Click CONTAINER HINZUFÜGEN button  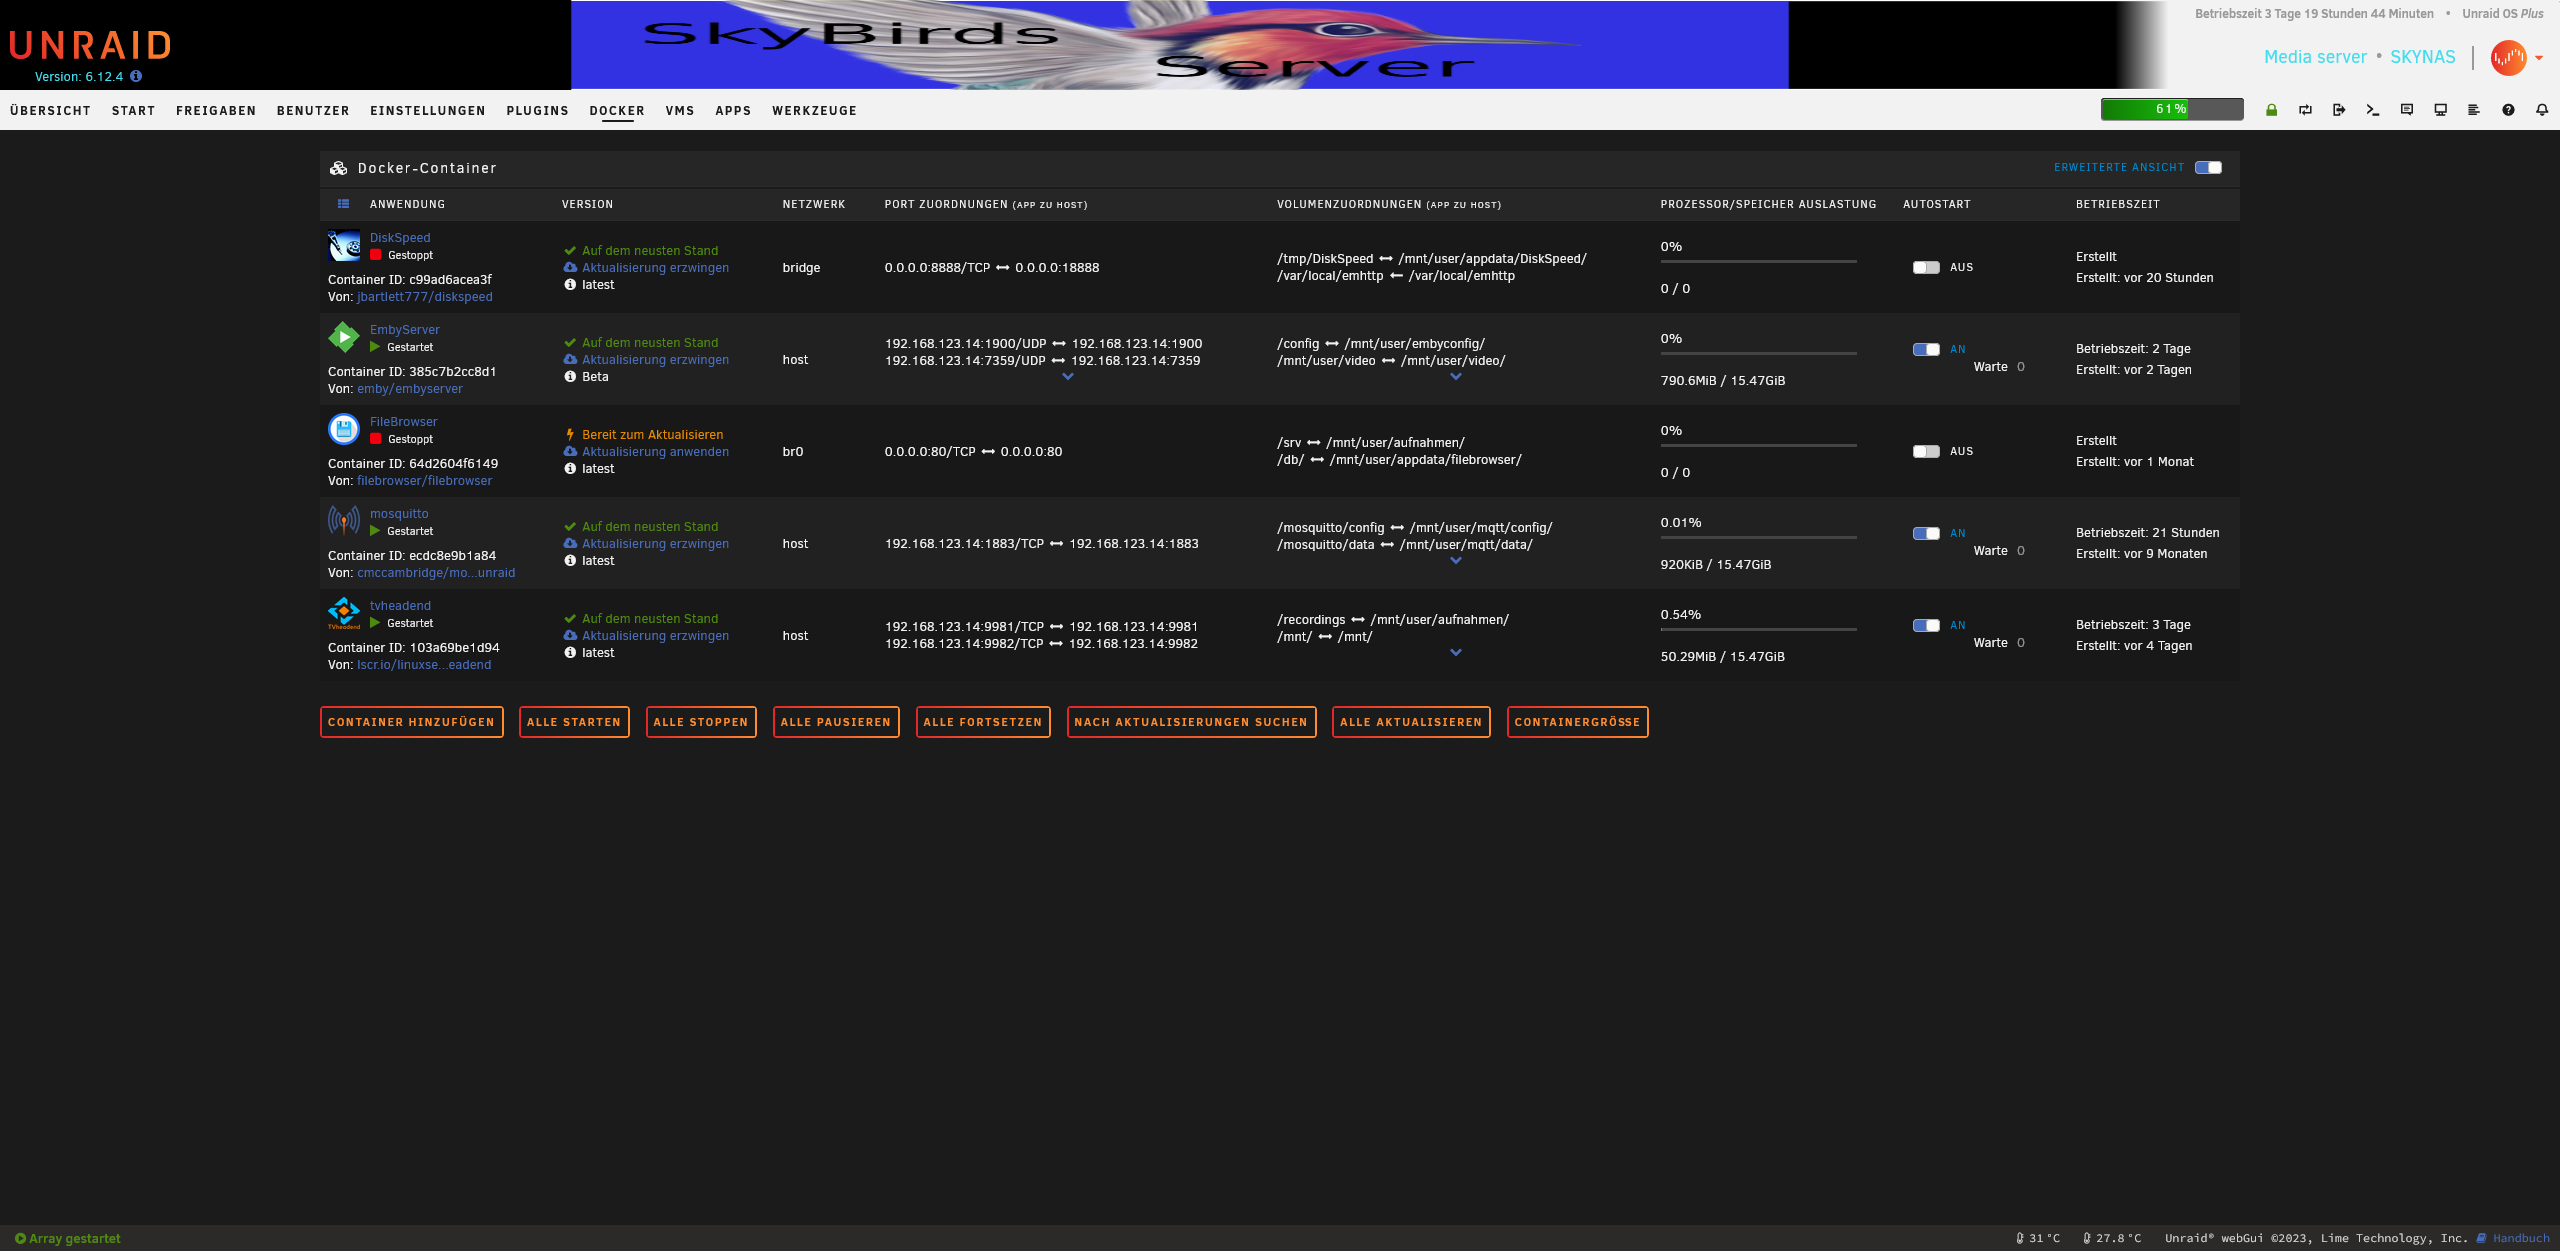tap(411, 722)
